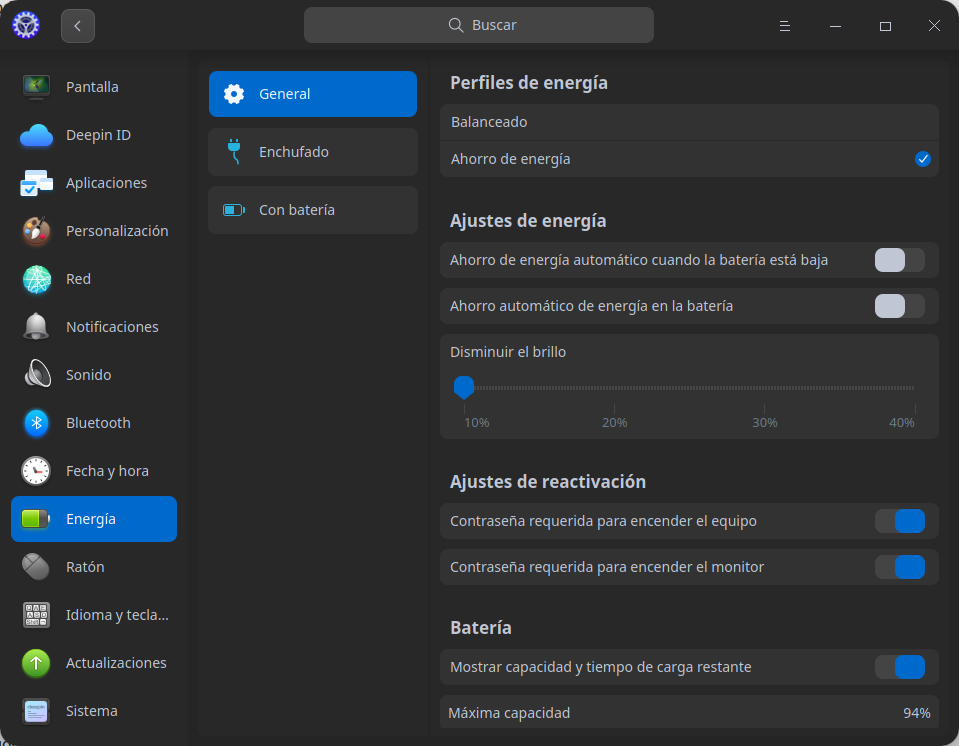Click the Personalización palette icon
The height and width of the screenshot is (746, 959).
36,231
